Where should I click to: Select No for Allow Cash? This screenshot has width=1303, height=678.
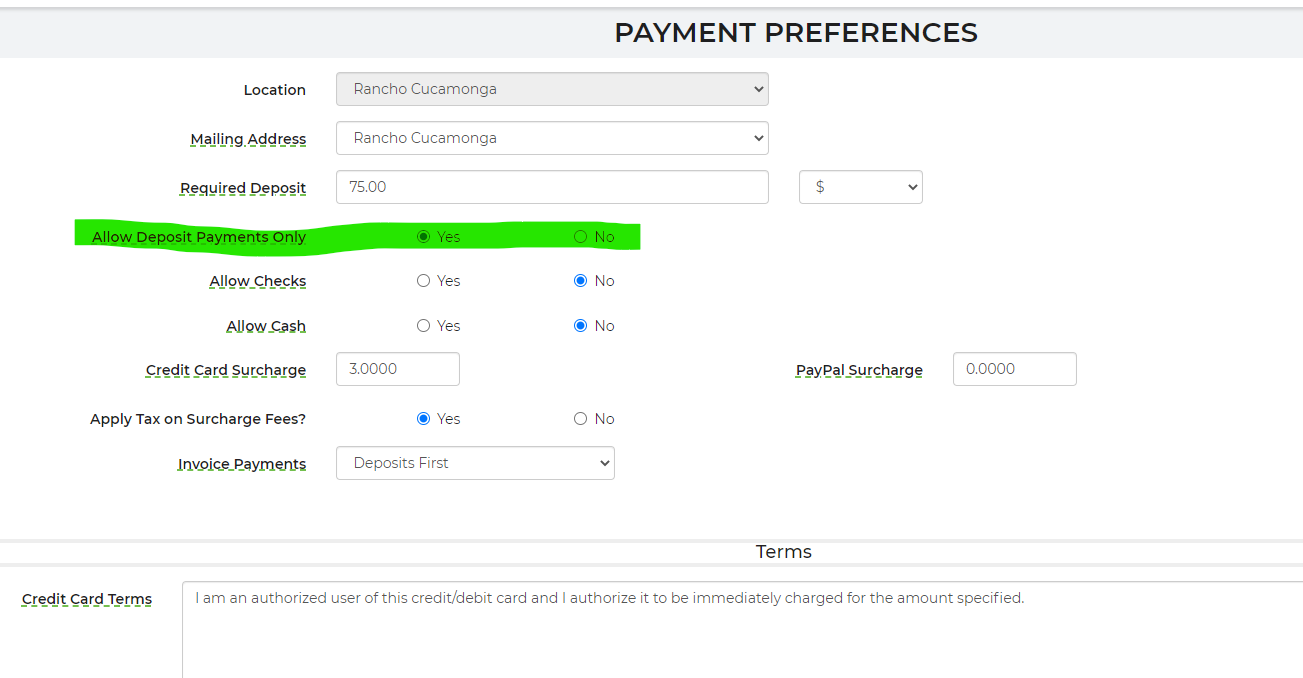pos(580,326)
